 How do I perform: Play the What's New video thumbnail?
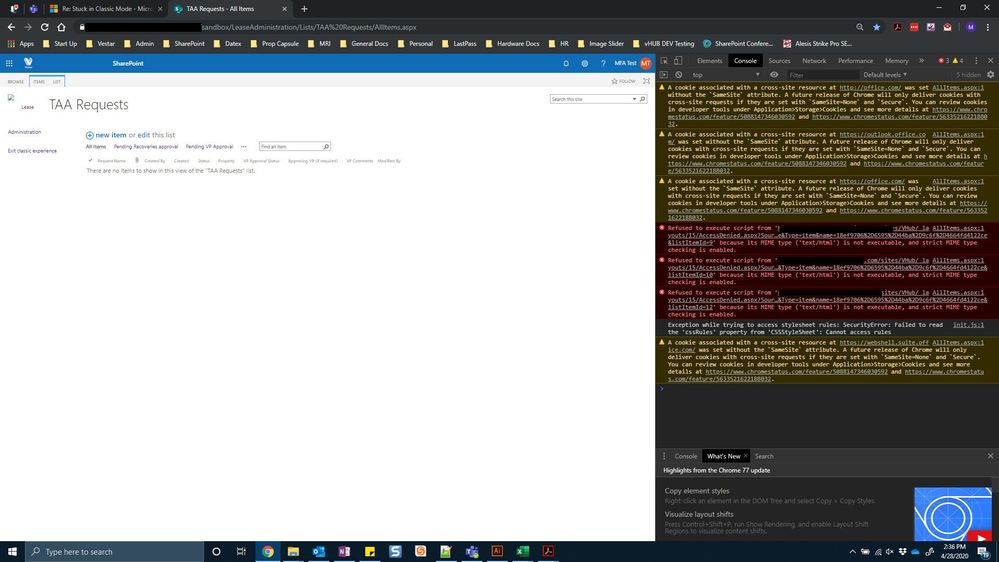(x=952, y=515)
